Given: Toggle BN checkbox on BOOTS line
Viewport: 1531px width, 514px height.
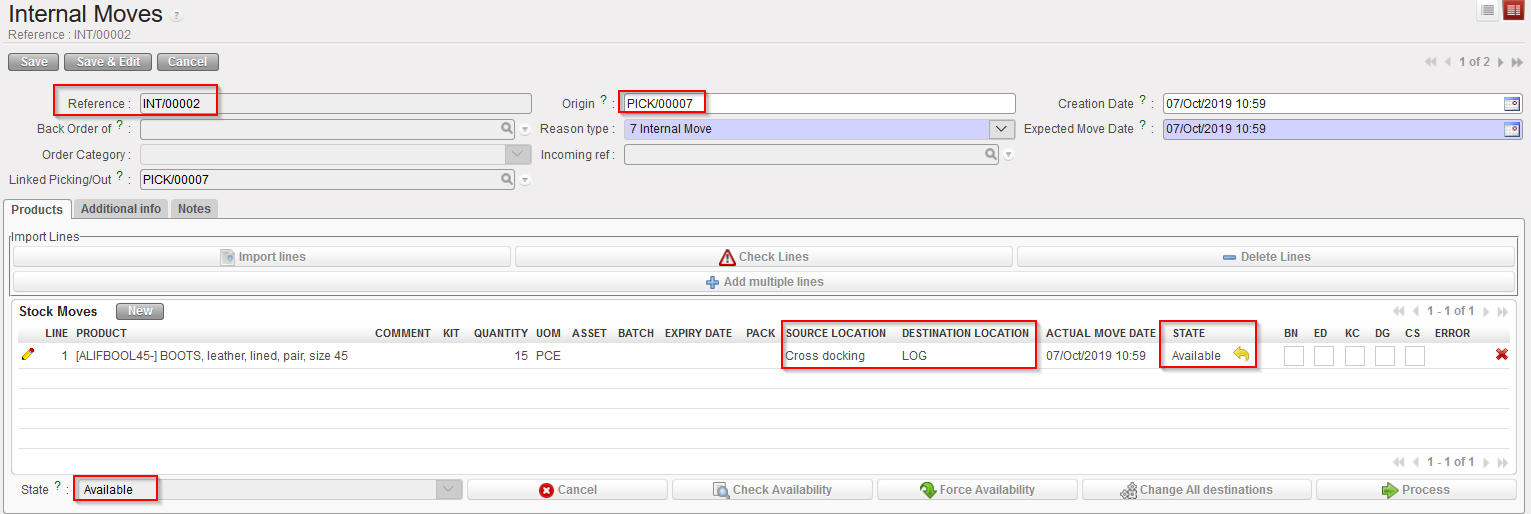Looking at the screenshot, I should tap(1293, 355).
